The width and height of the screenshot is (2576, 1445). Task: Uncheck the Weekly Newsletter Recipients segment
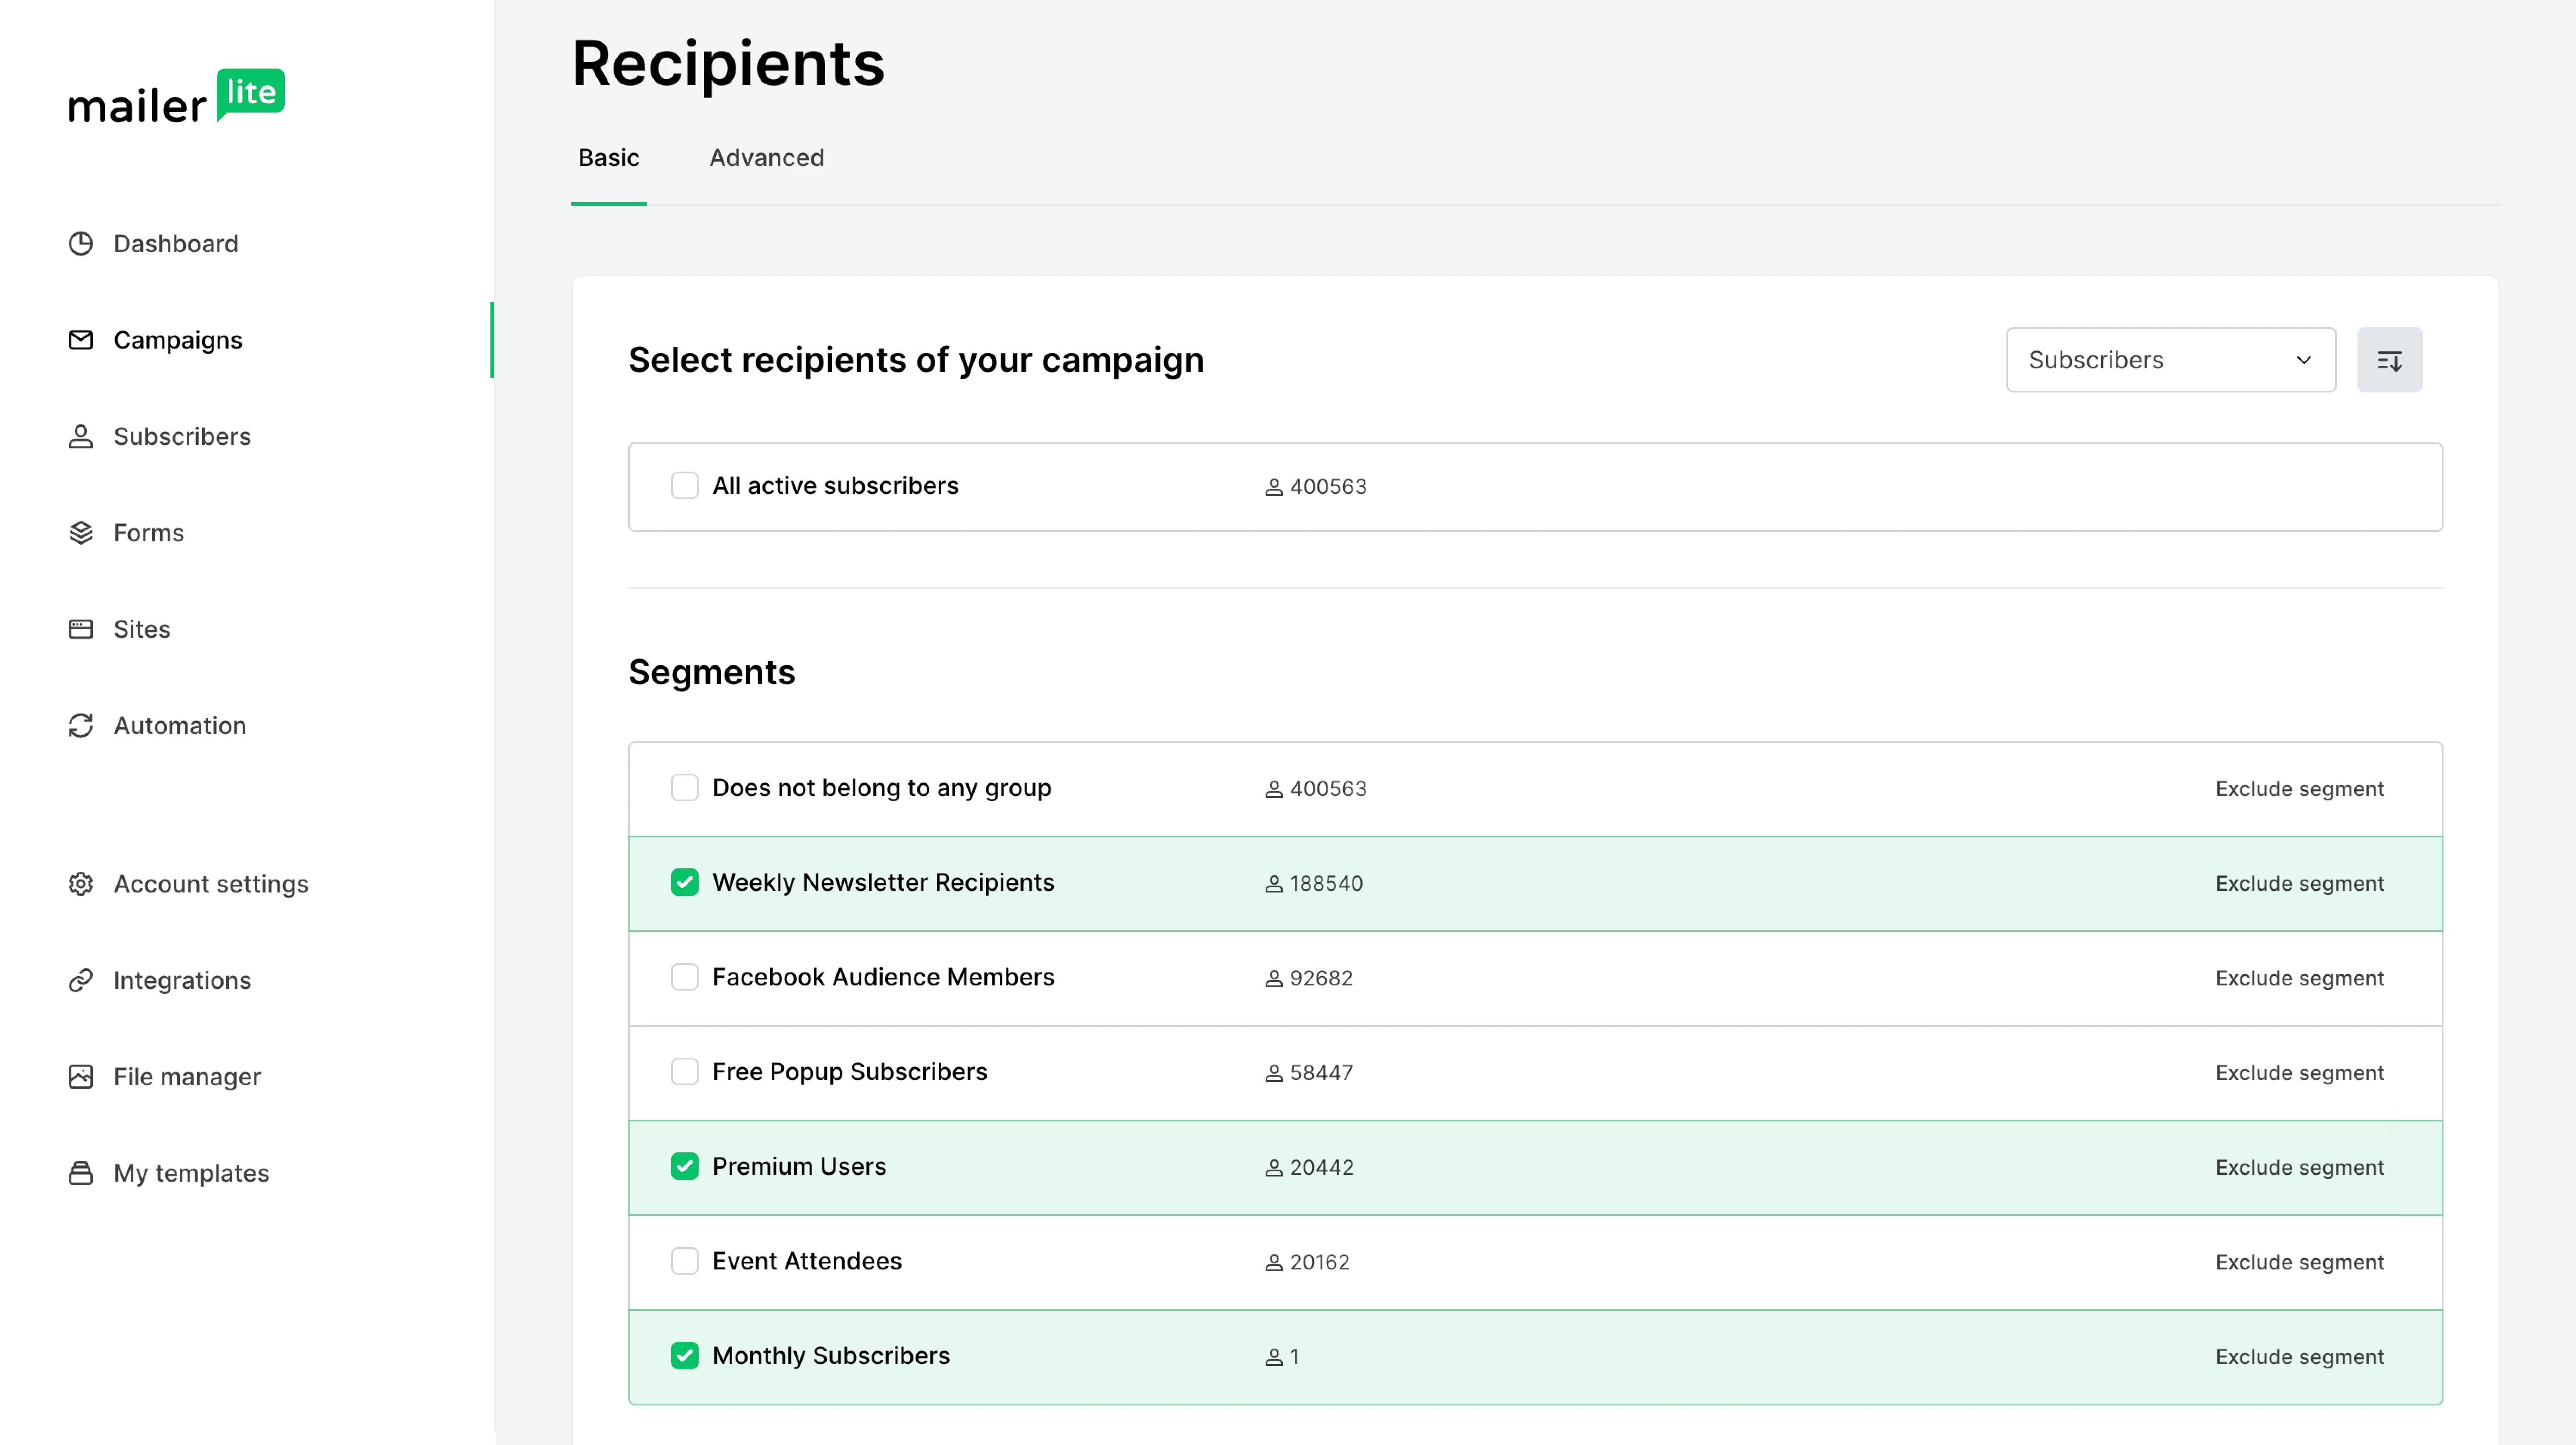tap(685, 883)
